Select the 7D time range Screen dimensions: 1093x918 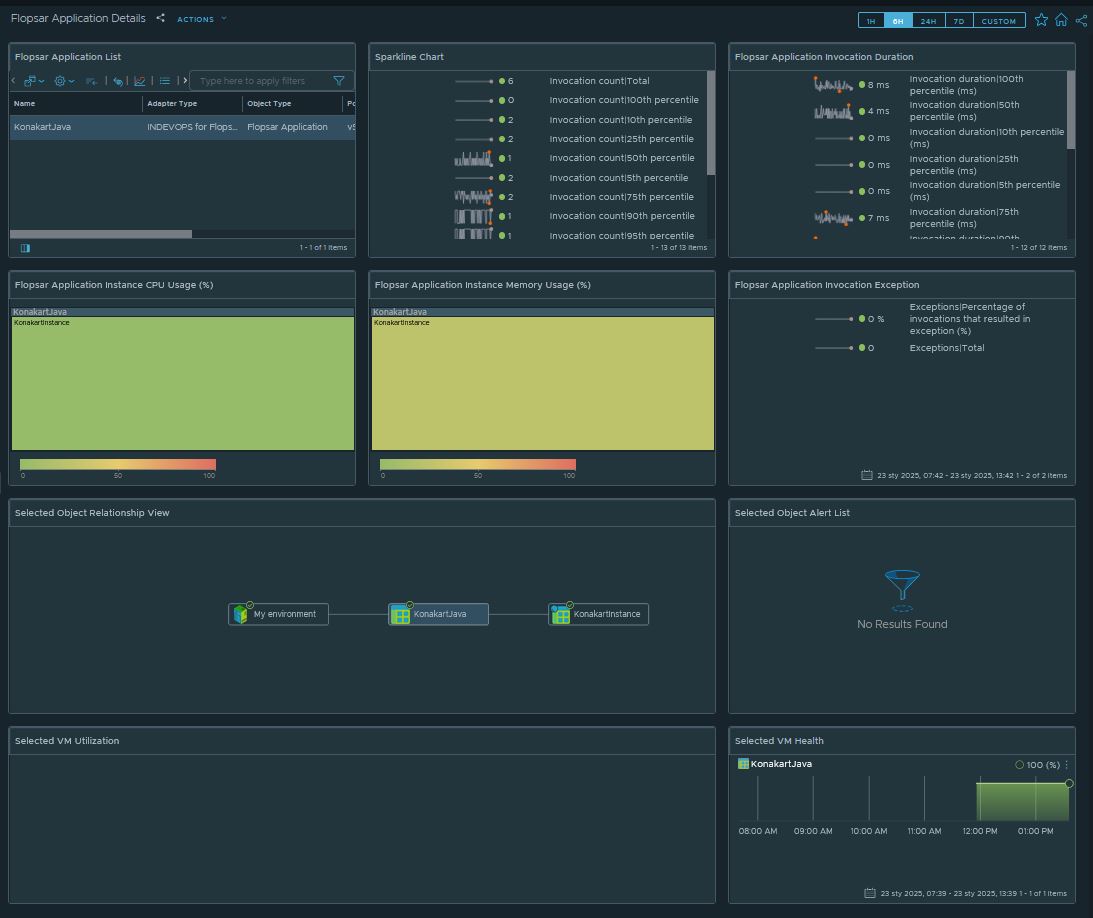(959, 21)
